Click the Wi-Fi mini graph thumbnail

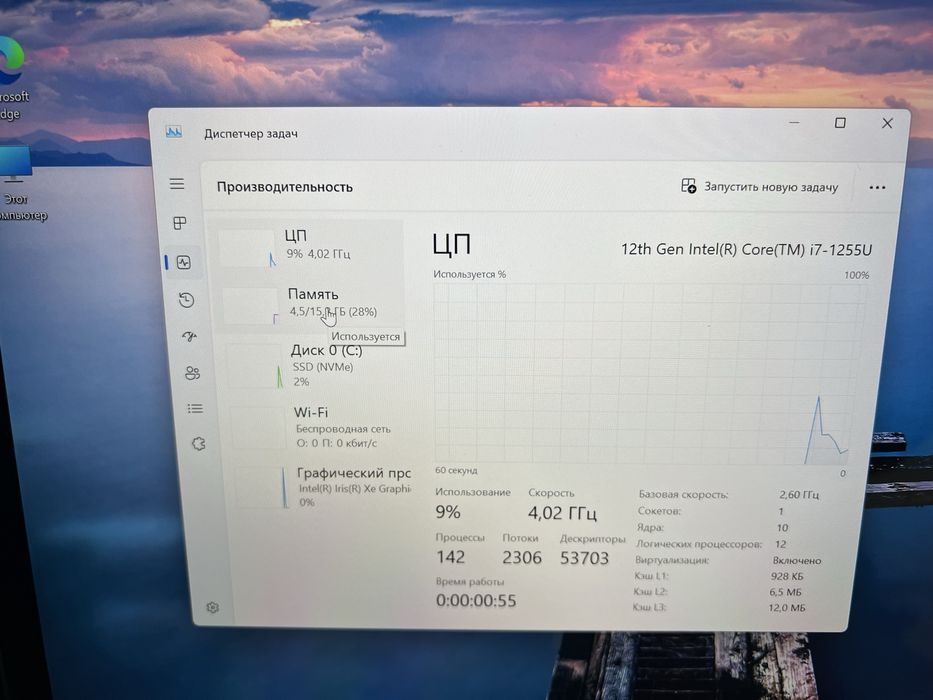point(258,427)
